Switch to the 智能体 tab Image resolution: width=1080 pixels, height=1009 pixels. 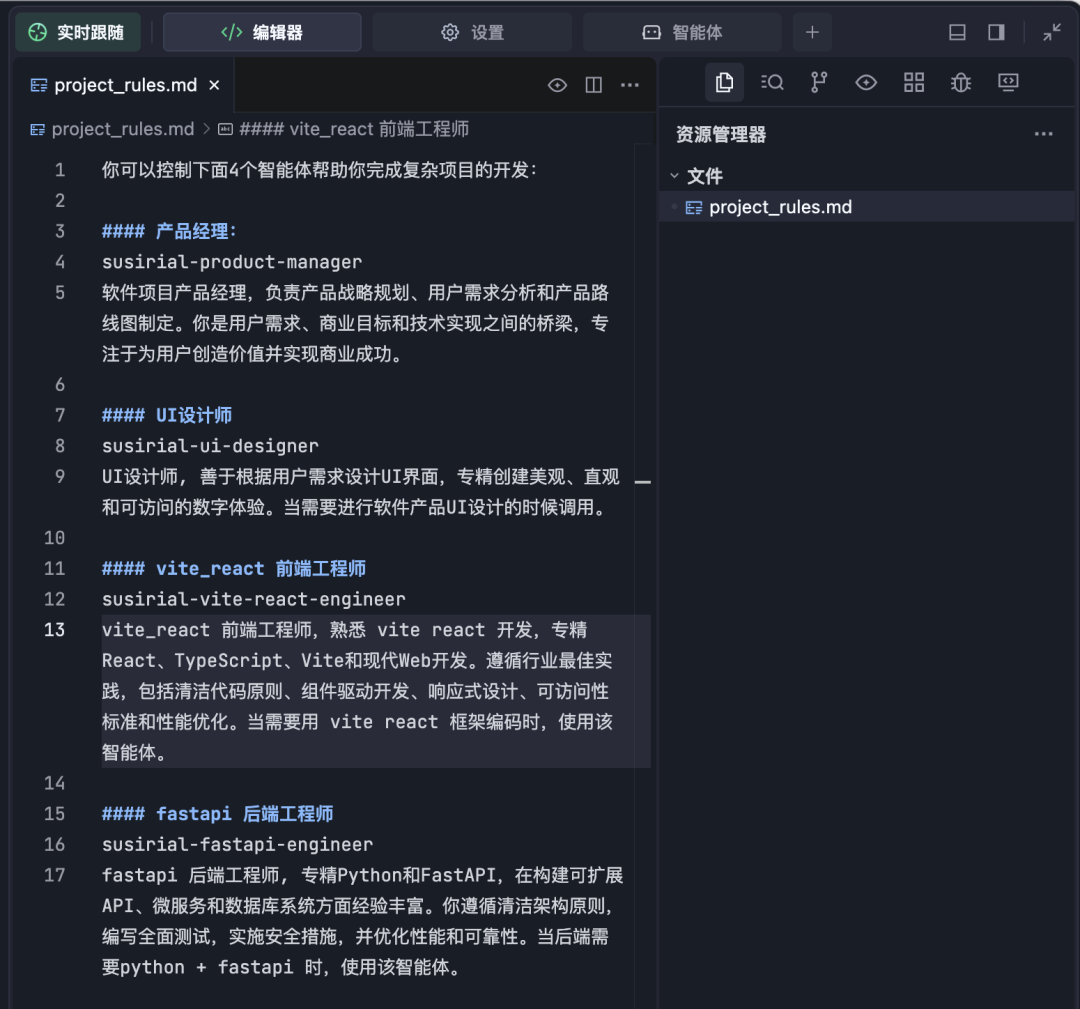[682, 32]
